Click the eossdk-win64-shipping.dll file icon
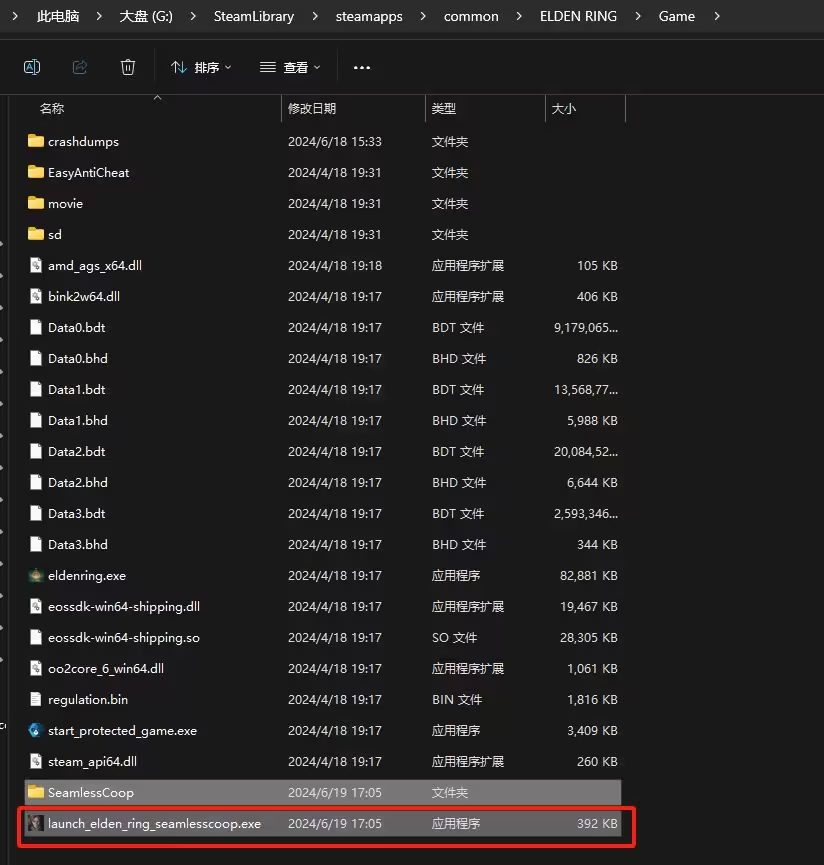The image size is (824, 865). (x=36, y=606)
